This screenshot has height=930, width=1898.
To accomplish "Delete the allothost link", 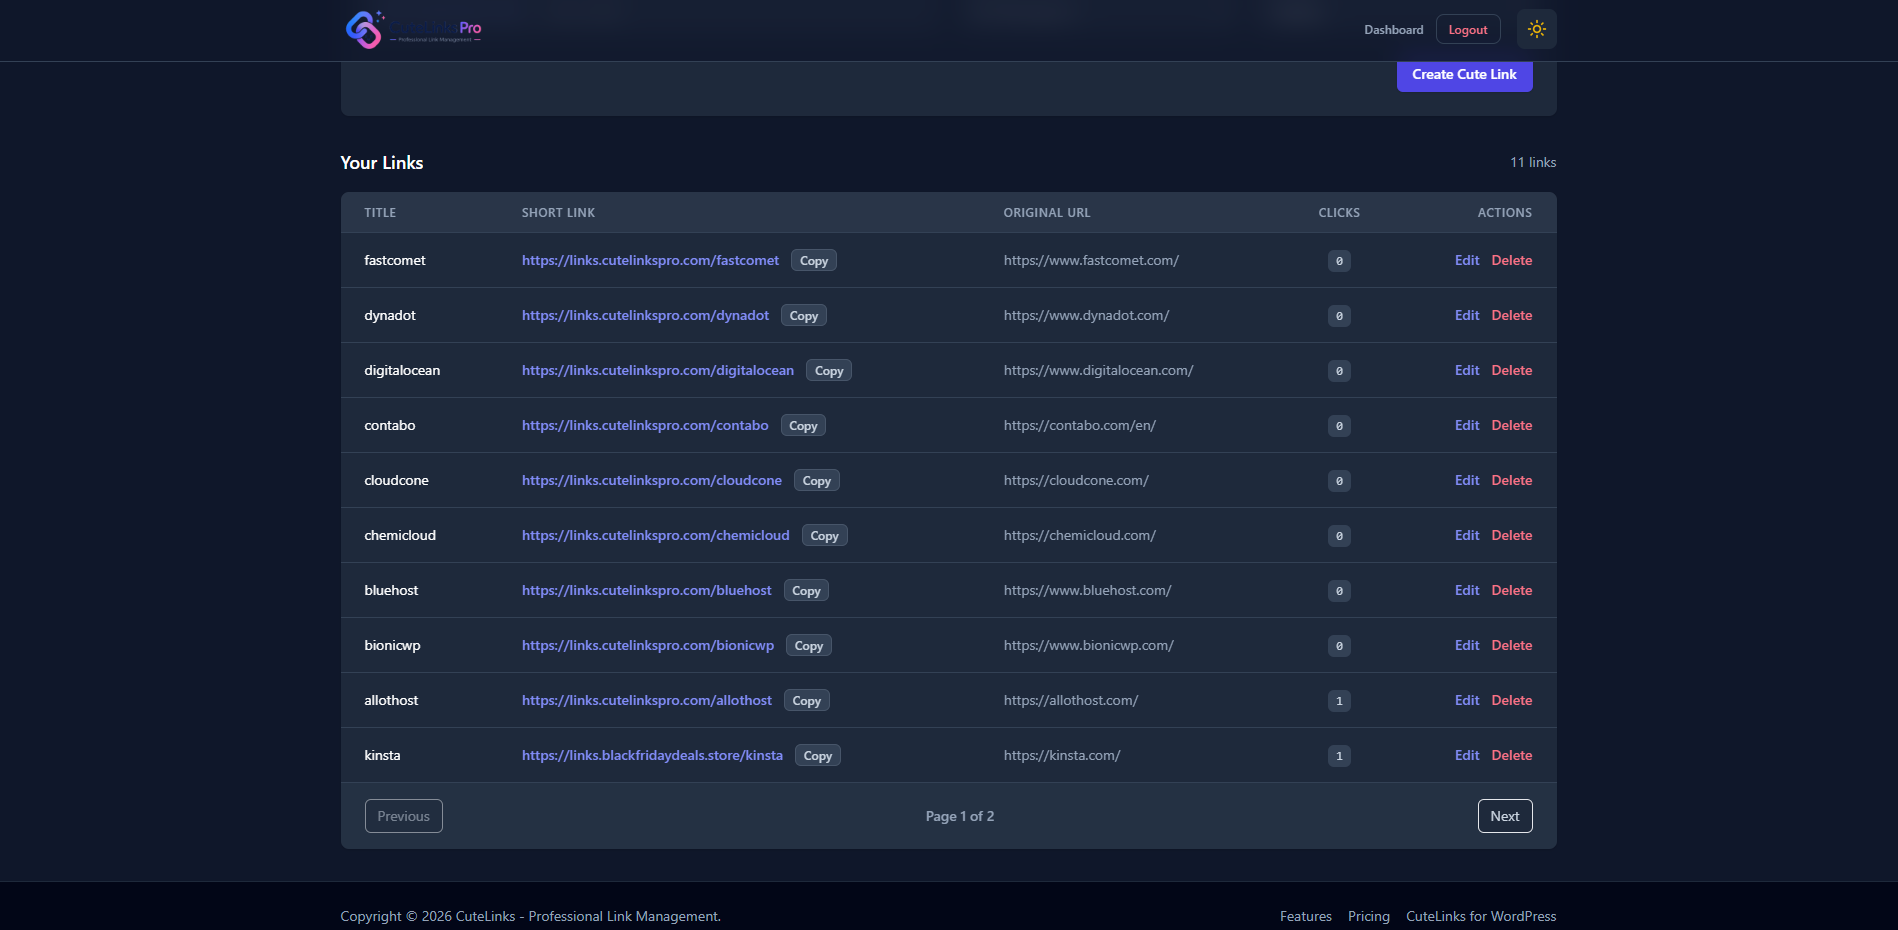I will (1512, 700).
